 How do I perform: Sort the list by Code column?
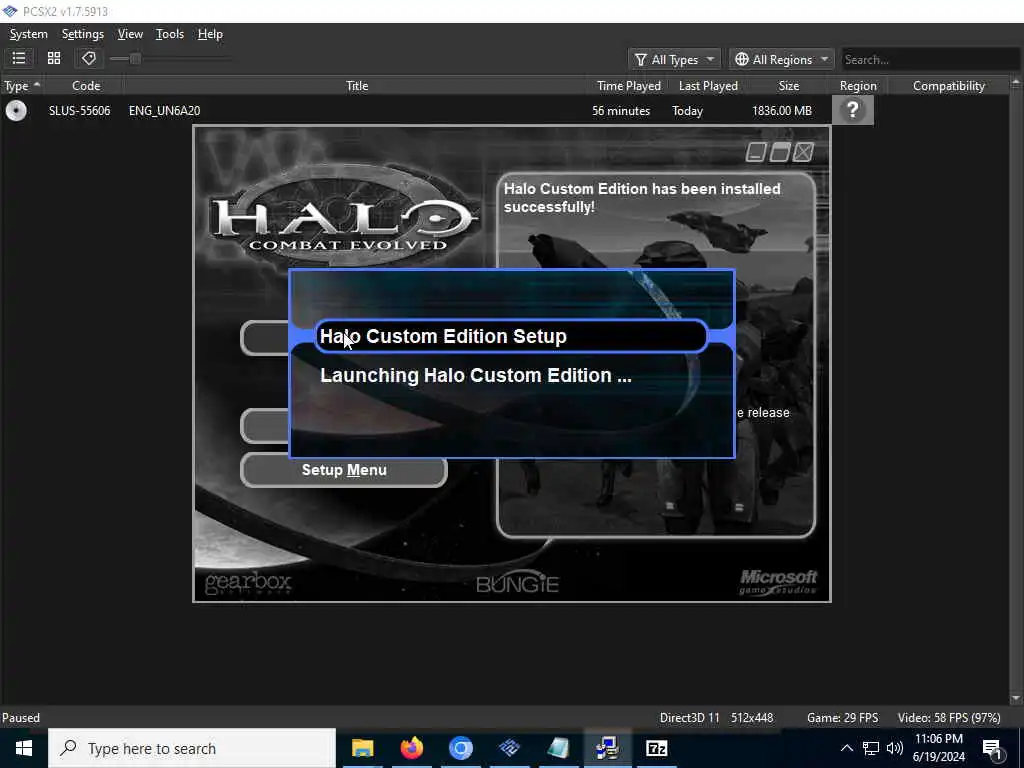tap(86, 86)
